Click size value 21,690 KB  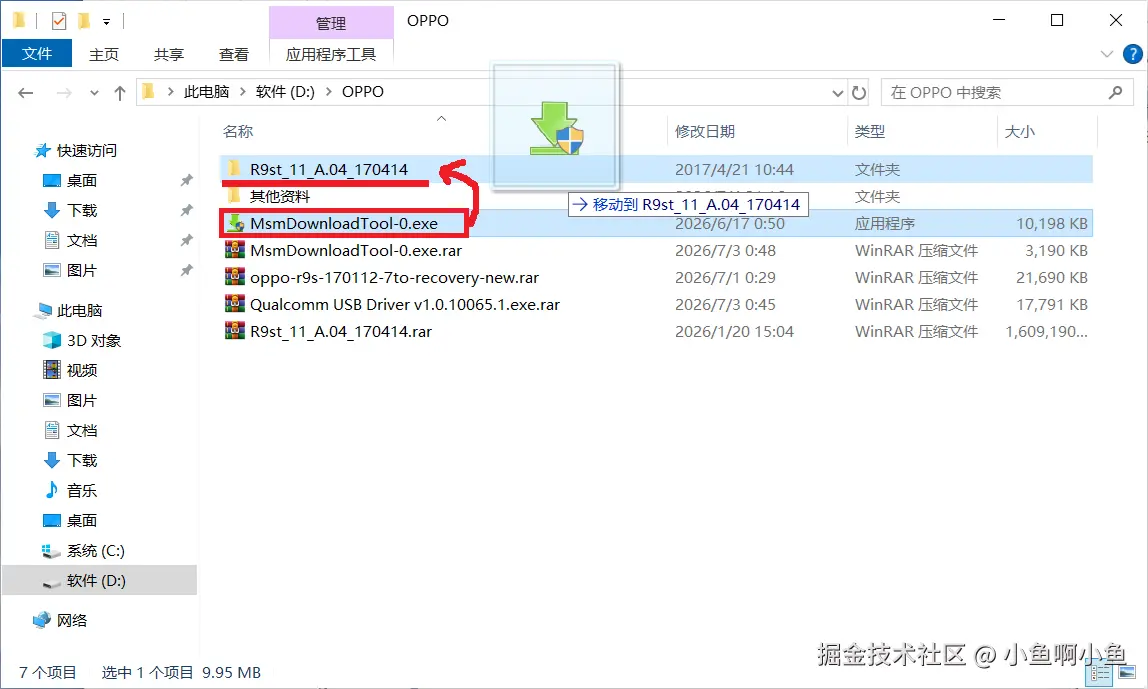1051,278
